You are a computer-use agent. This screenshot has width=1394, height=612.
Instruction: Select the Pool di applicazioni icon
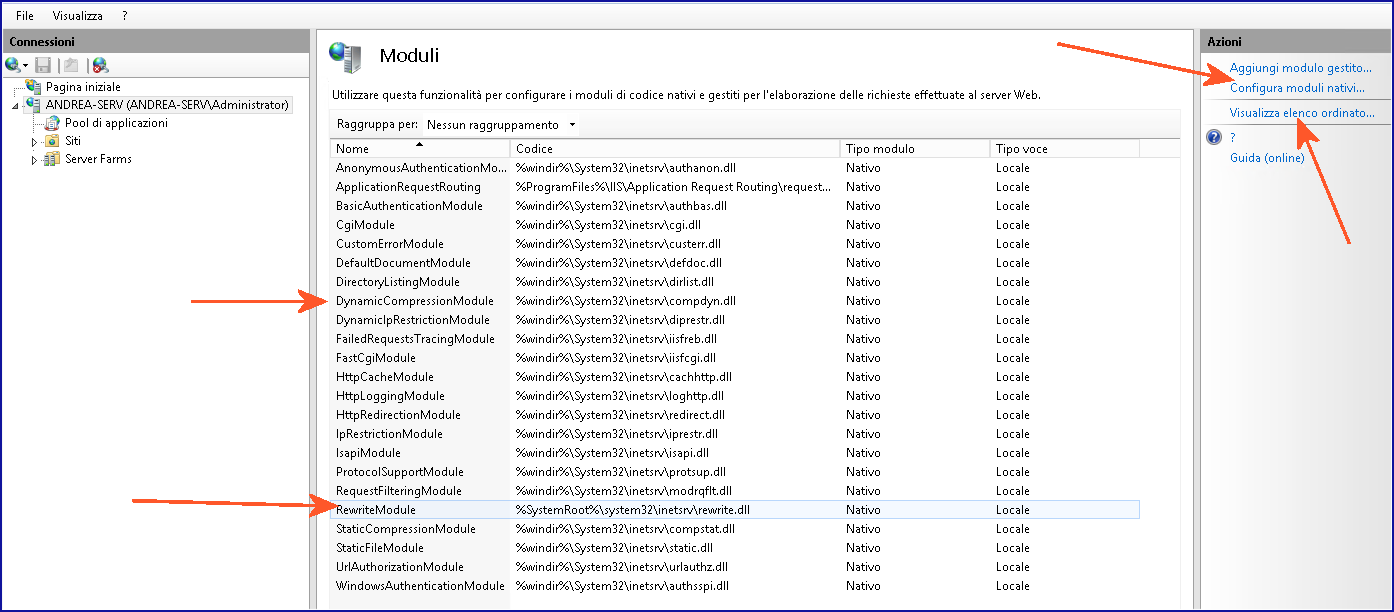click(52, 123)
